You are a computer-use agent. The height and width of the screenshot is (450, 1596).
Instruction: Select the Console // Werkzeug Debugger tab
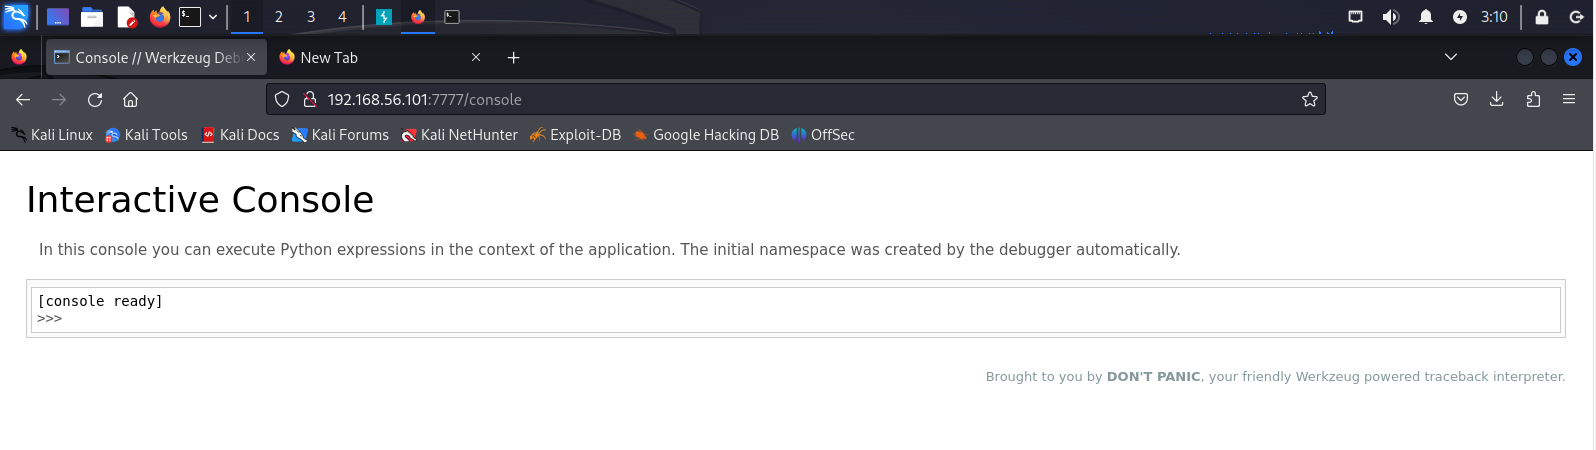point(150,58)
